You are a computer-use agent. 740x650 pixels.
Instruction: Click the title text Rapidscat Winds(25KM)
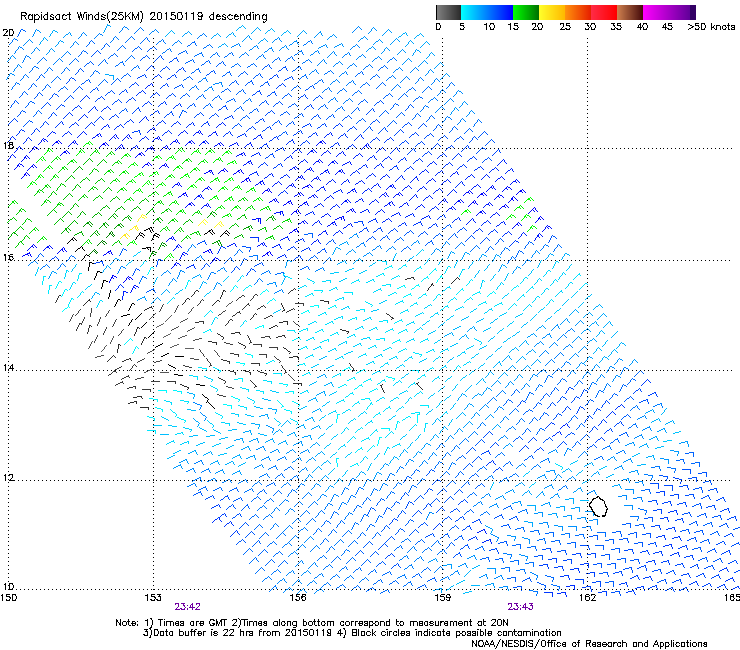(81, 17)
